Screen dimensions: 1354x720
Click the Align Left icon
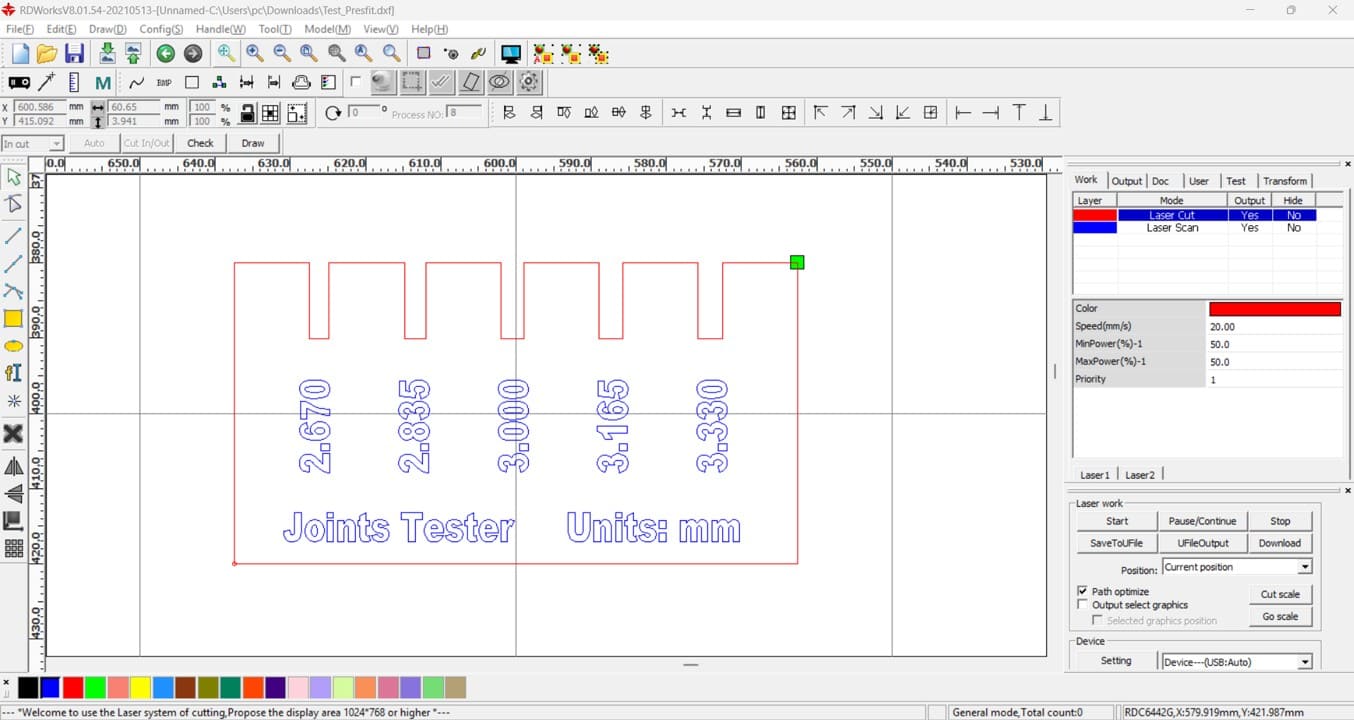pyautogui.click(x=509, y=113)
